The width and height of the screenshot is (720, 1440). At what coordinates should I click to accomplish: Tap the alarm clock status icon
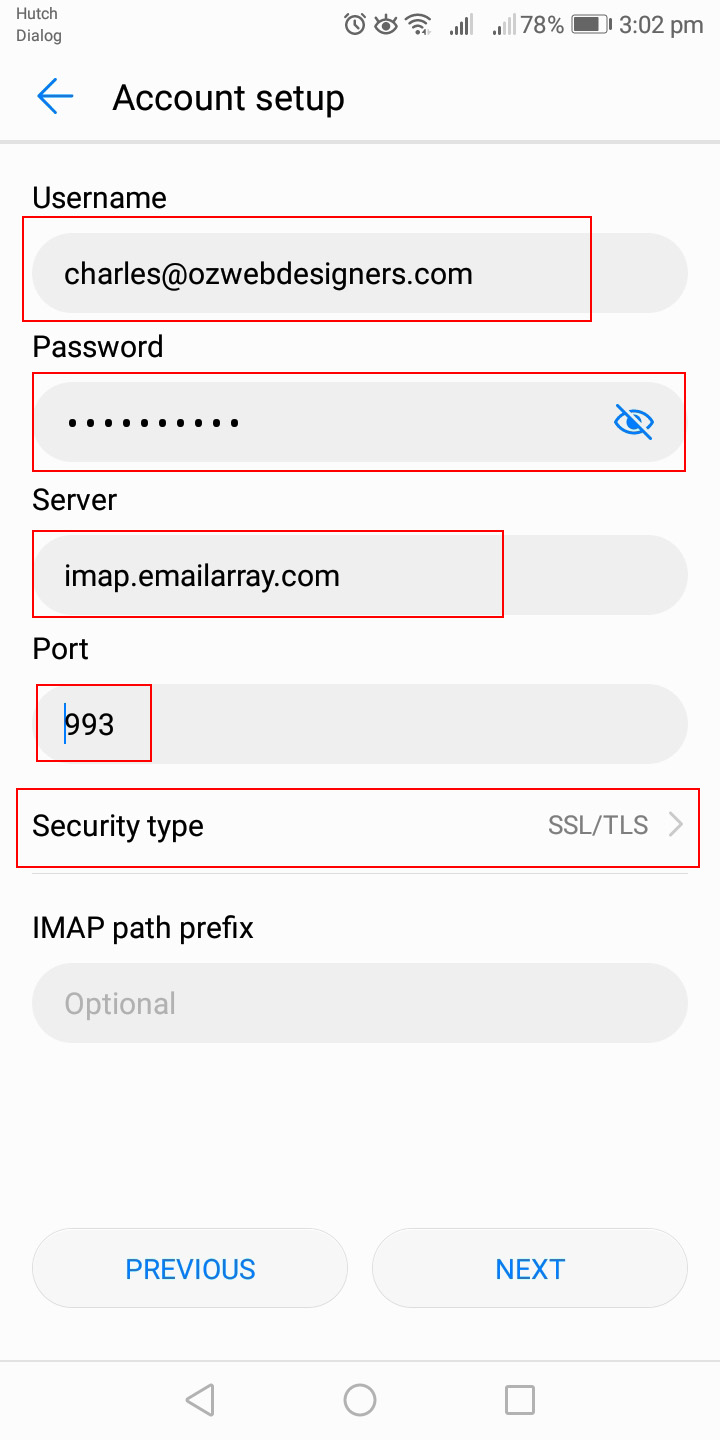[355, 25]
